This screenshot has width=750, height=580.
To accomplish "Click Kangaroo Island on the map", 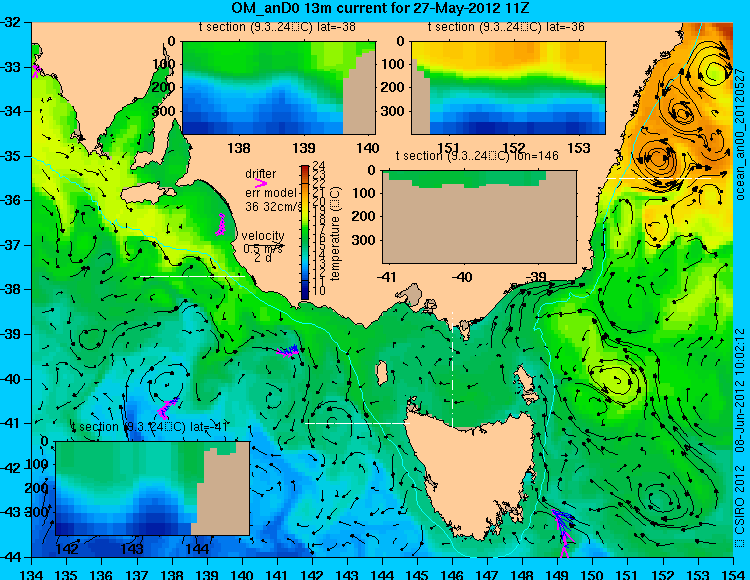I will pyautogui.click(x=146, y=194).
